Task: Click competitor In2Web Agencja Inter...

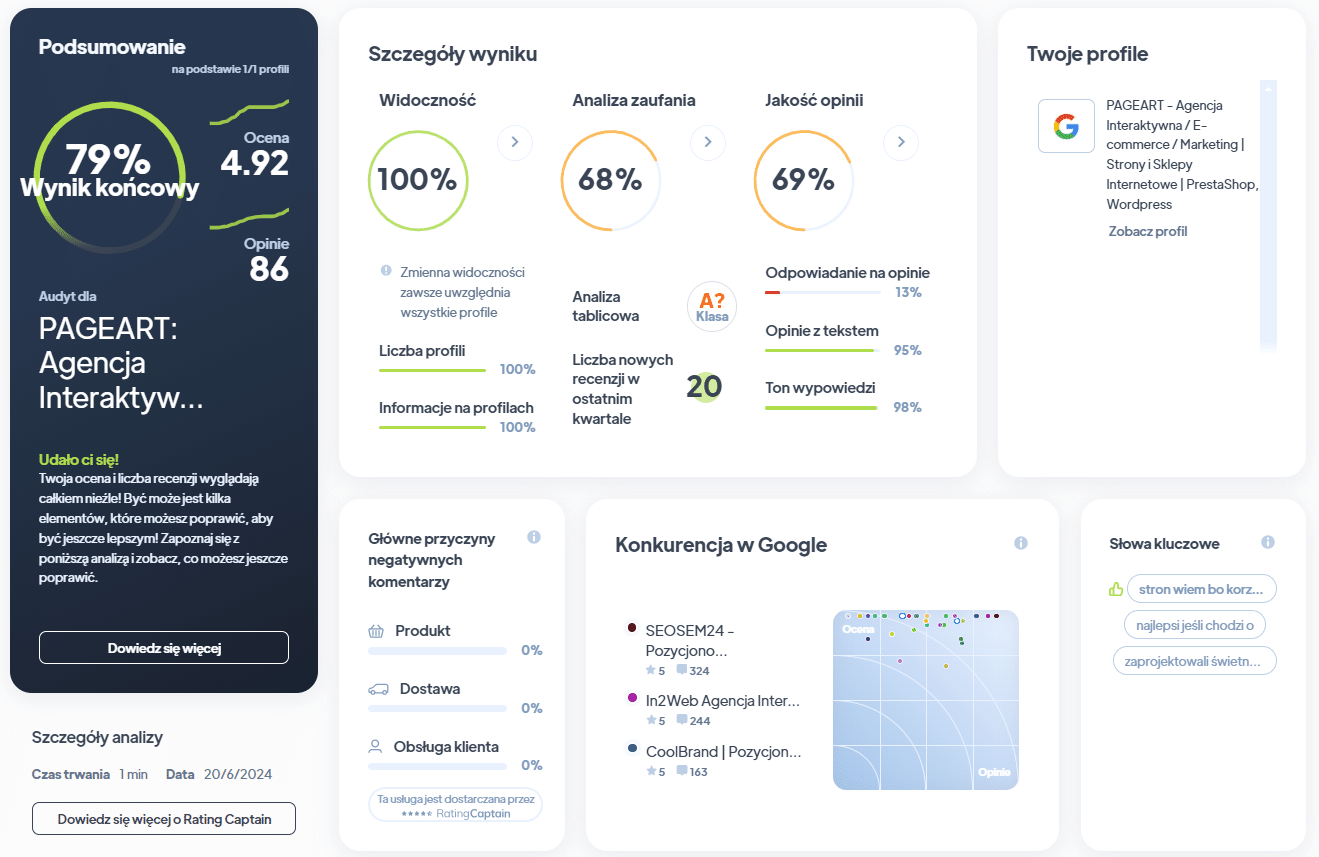Action: 723,701
